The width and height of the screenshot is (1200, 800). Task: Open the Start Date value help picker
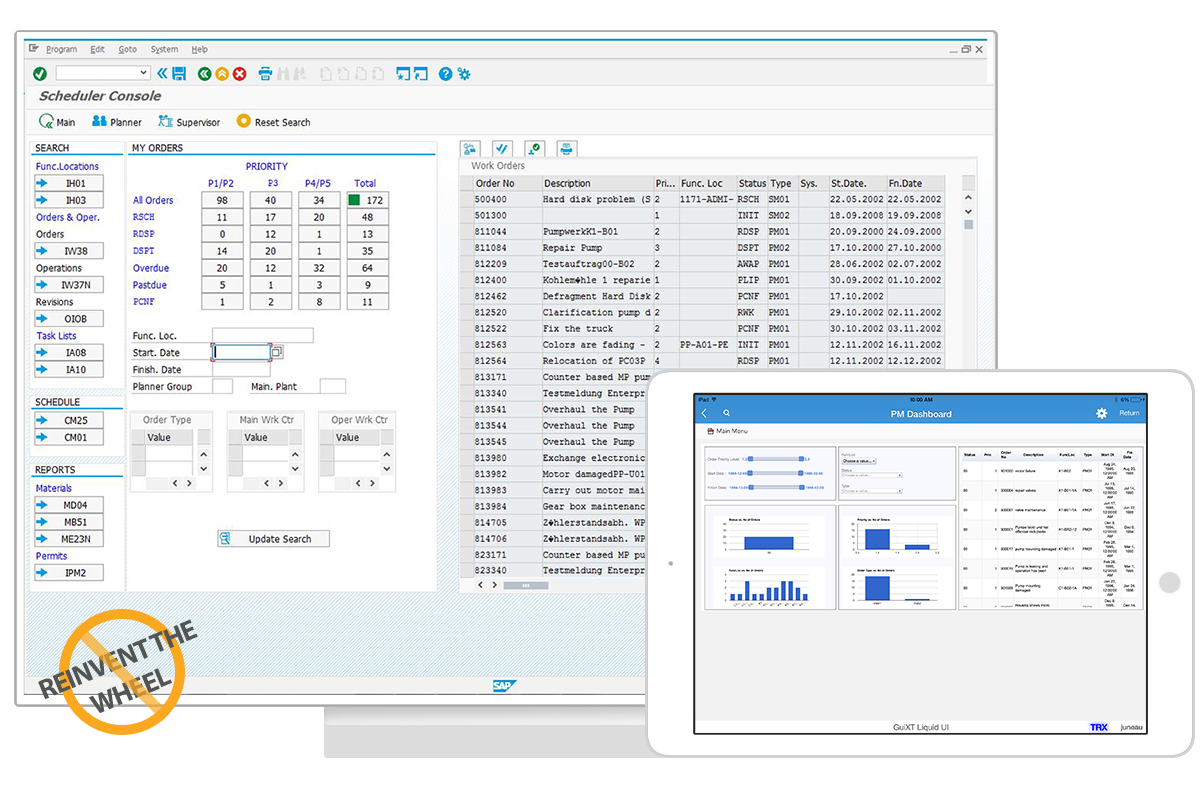click(277, 352)
